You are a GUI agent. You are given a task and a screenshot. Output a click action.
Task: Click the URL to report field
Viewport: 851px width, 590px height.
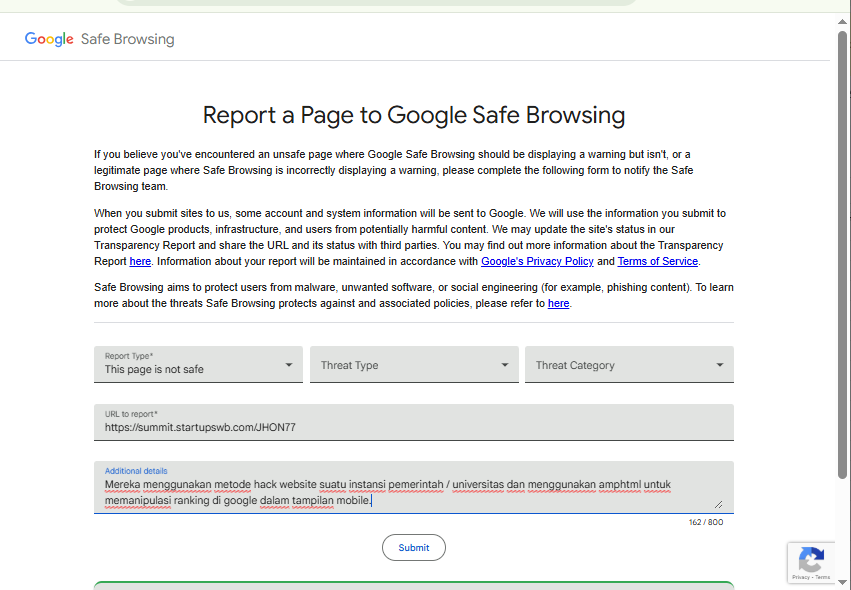[414, 422]
